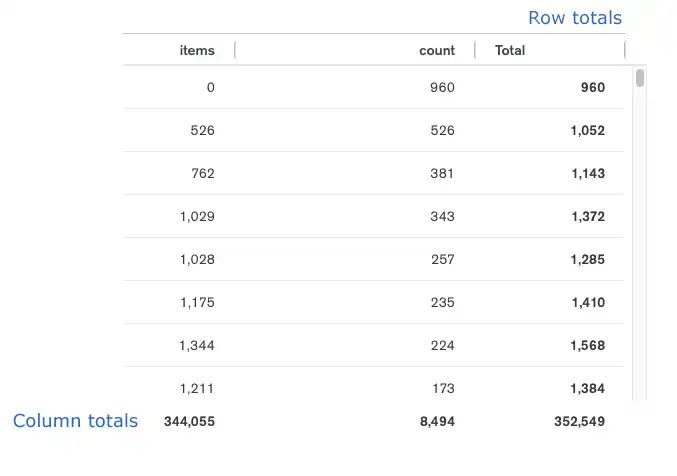The image size is (677, 476).
Task: Select the items cell with value 762
Action: point(203,173)
